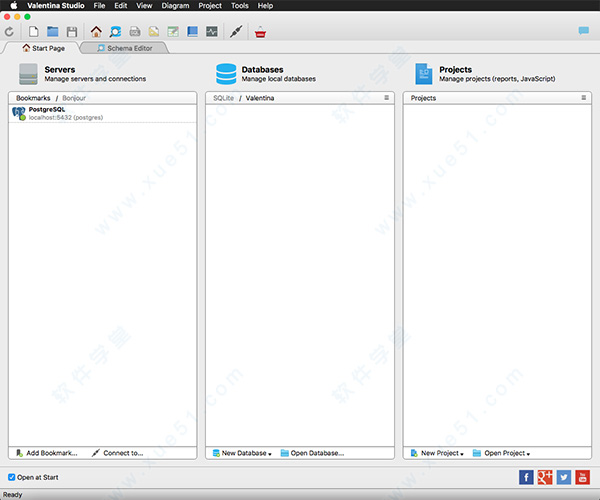Click Add Bookmark... button
Image resolution: width=600 pixels, height=500 pixels.
47,453
